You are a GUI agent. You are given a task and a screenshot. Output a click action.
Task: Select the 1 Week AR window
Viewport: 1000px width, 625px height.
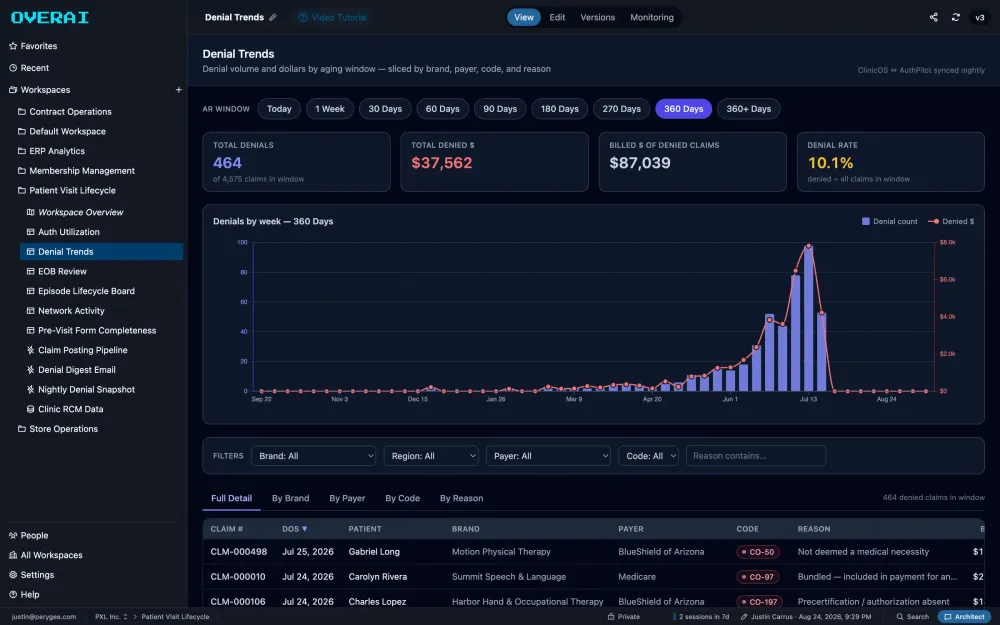pyautogui.click(x=330, y=109)
